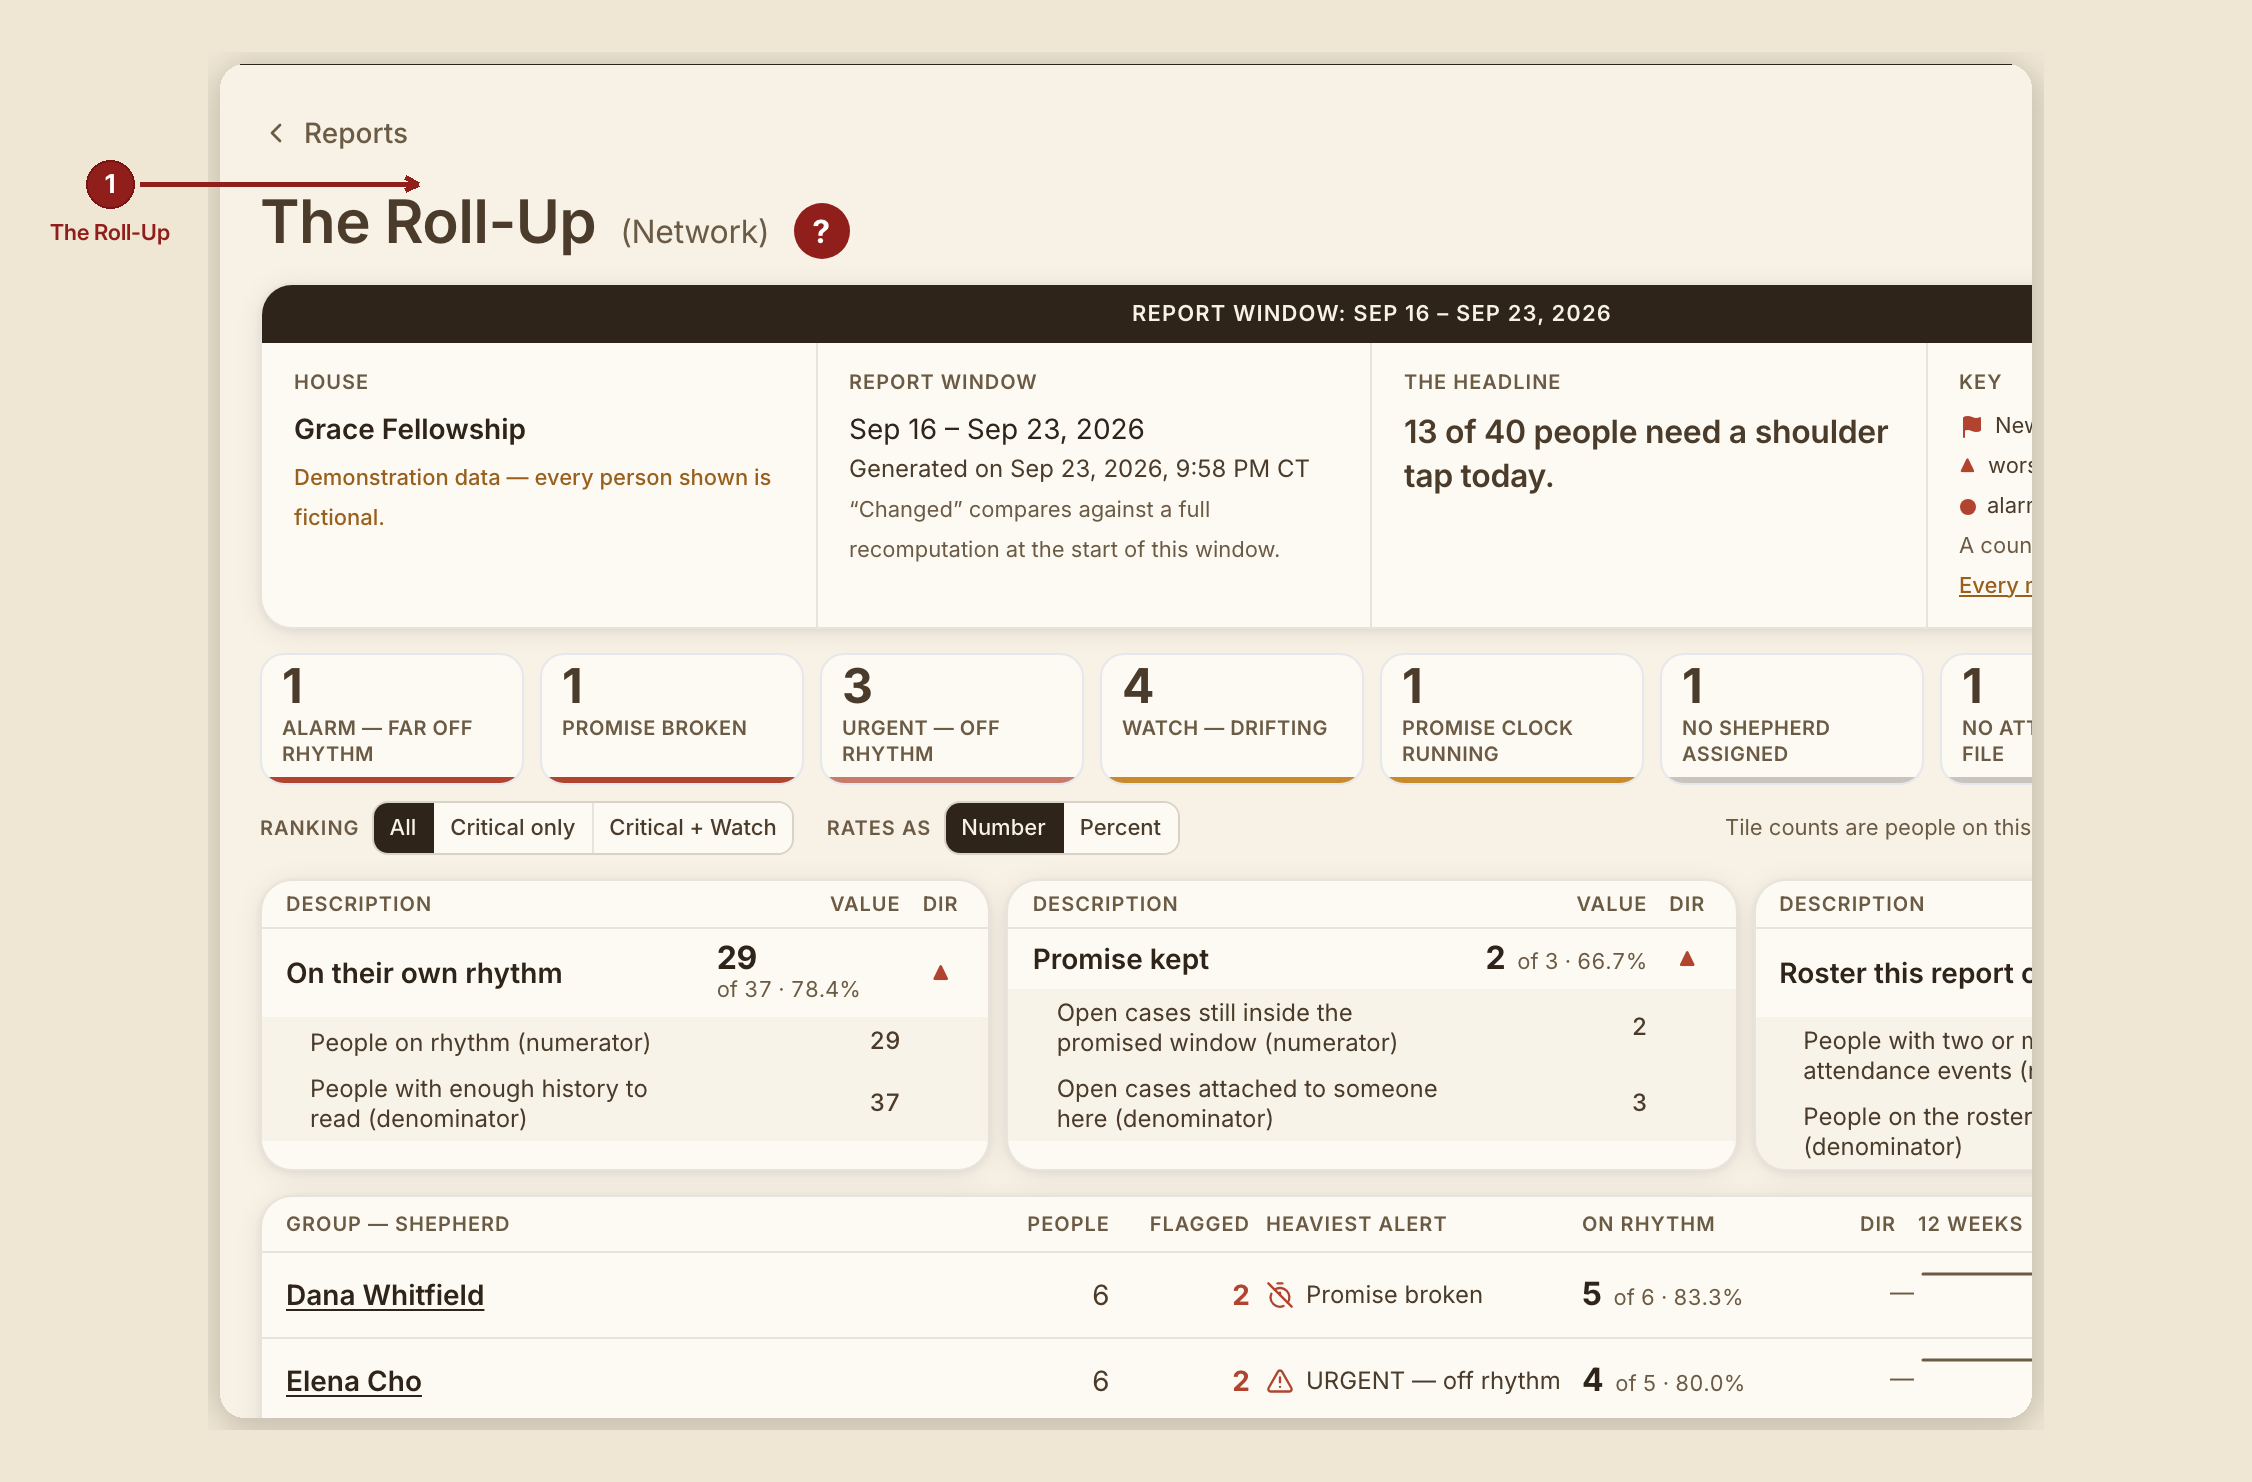The width and height of the screenshot is (2252, 1482).
Task: Click the back chevron beside Reports
Action: [277, 133]
